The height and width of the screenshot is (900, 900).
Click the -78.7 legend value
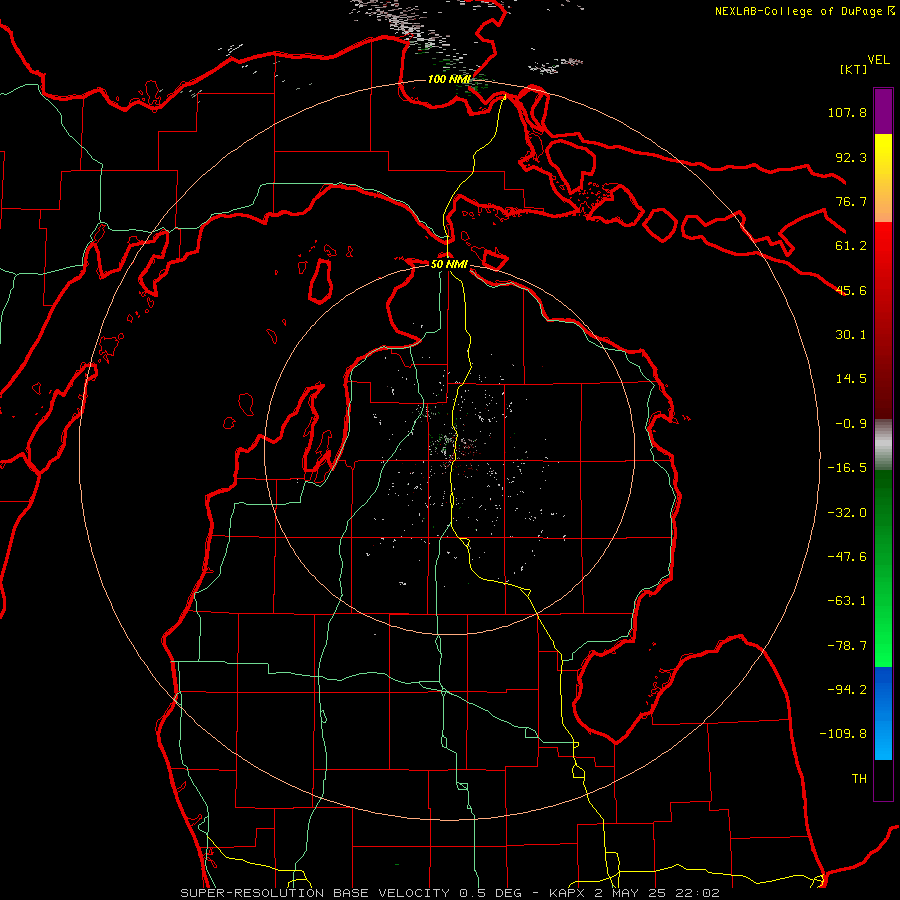[847, 646]
